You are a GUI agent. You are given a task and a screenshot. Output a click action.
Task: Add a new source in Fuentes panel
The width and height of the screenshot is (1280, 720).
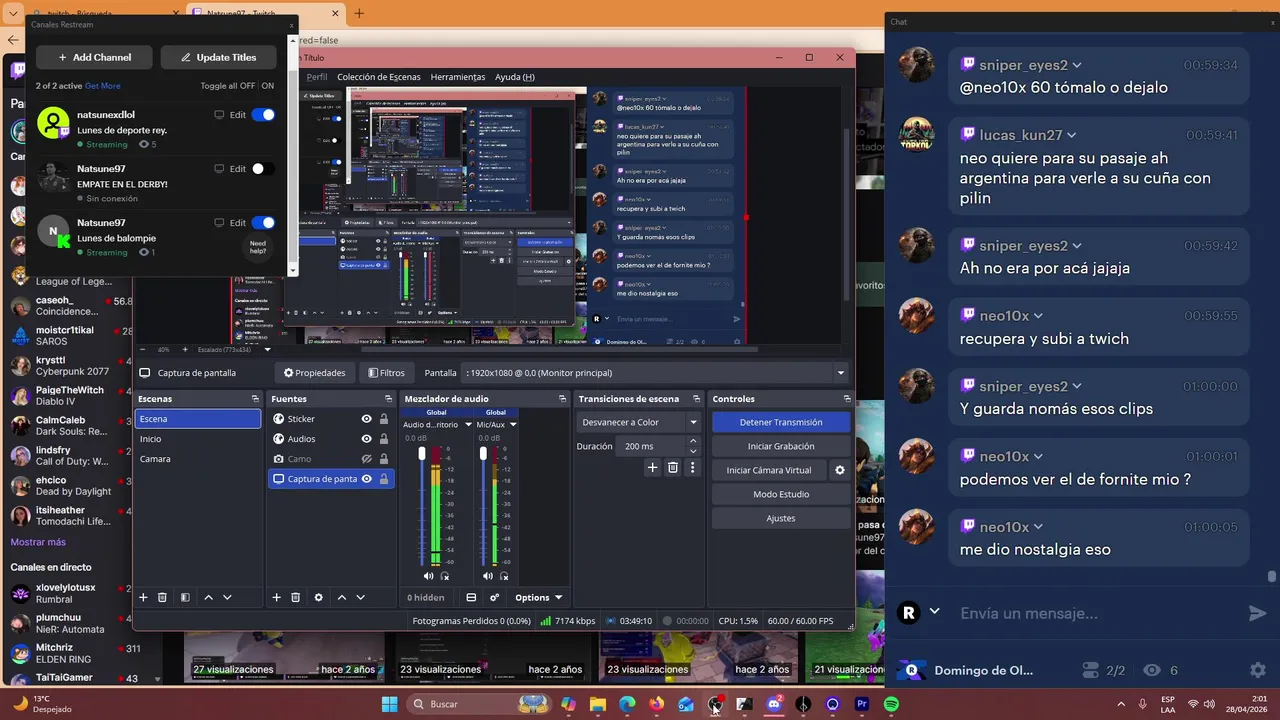pyautogui.click(x=277, y=597)
